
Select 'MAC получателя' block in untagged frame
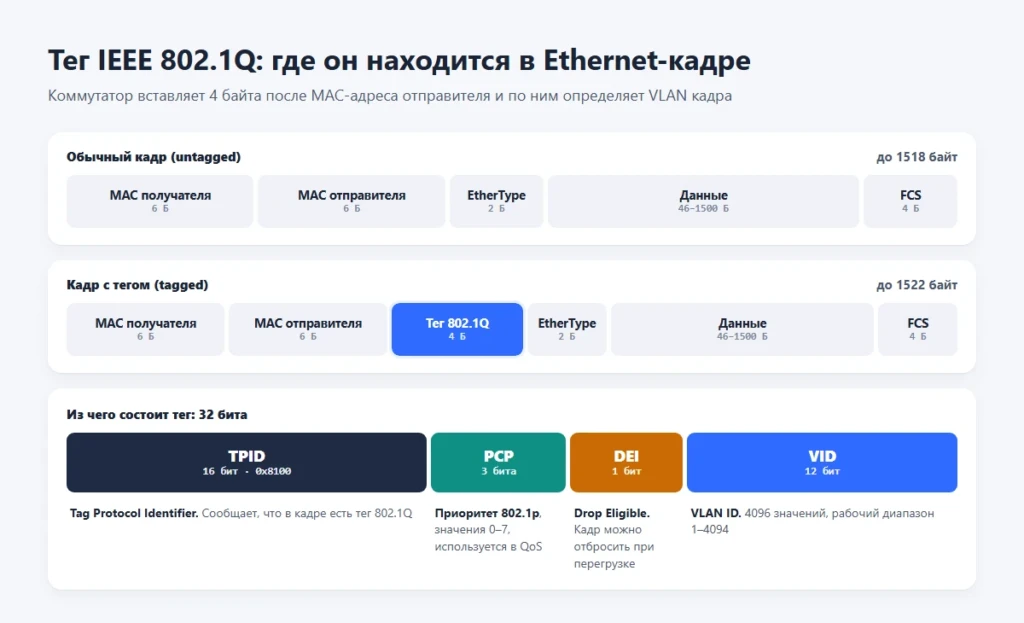(160, 201)
